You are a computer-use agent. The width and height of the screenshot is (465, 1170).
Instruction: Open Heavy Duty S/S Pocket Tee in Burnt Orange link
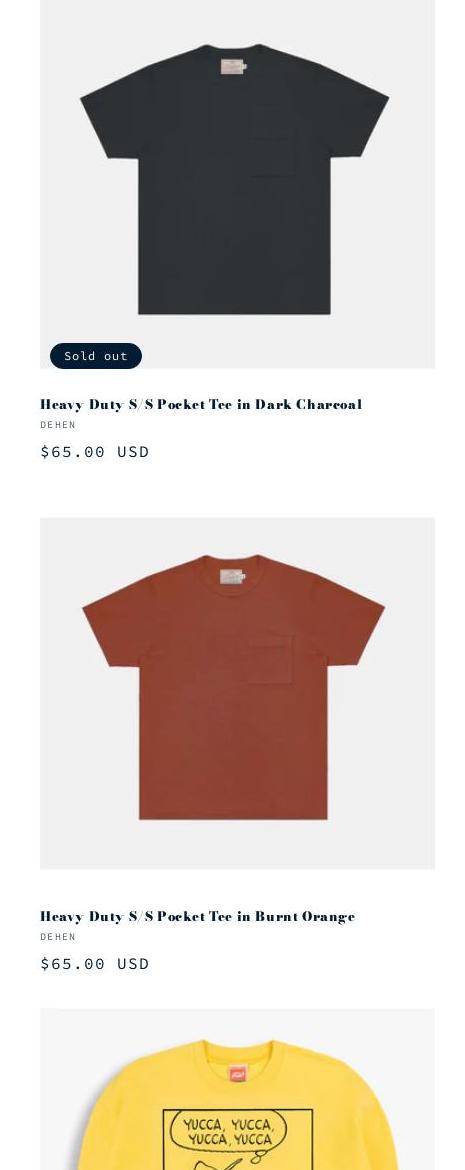[x=198, y=916]
